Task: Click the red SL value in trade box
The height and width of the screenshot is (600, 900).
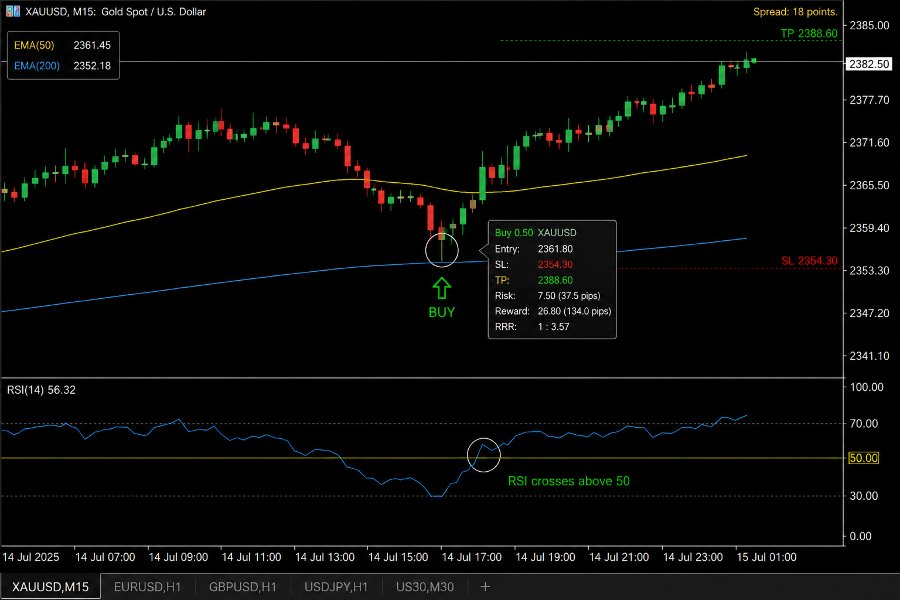Action: click(x=555, y=265)
